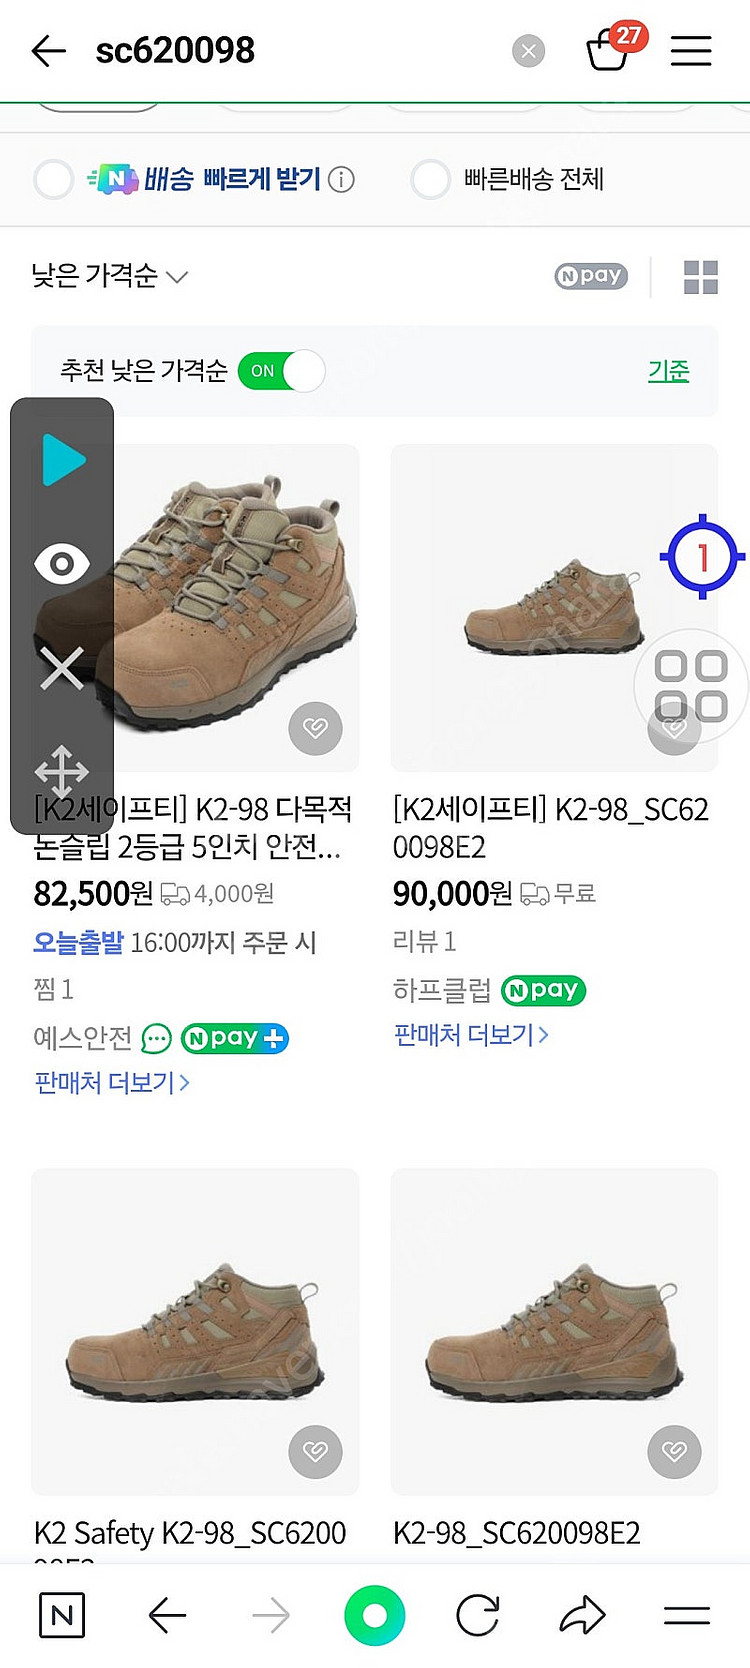Add the 82,500원 shoe to wishlist
750x1668 pixels.
coord(315,728)
